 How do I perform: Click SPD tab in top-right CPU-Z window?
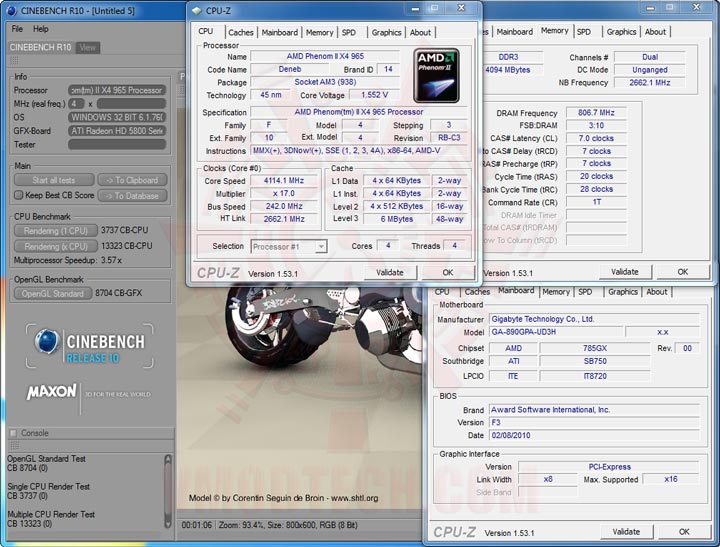tap(584, 32)
